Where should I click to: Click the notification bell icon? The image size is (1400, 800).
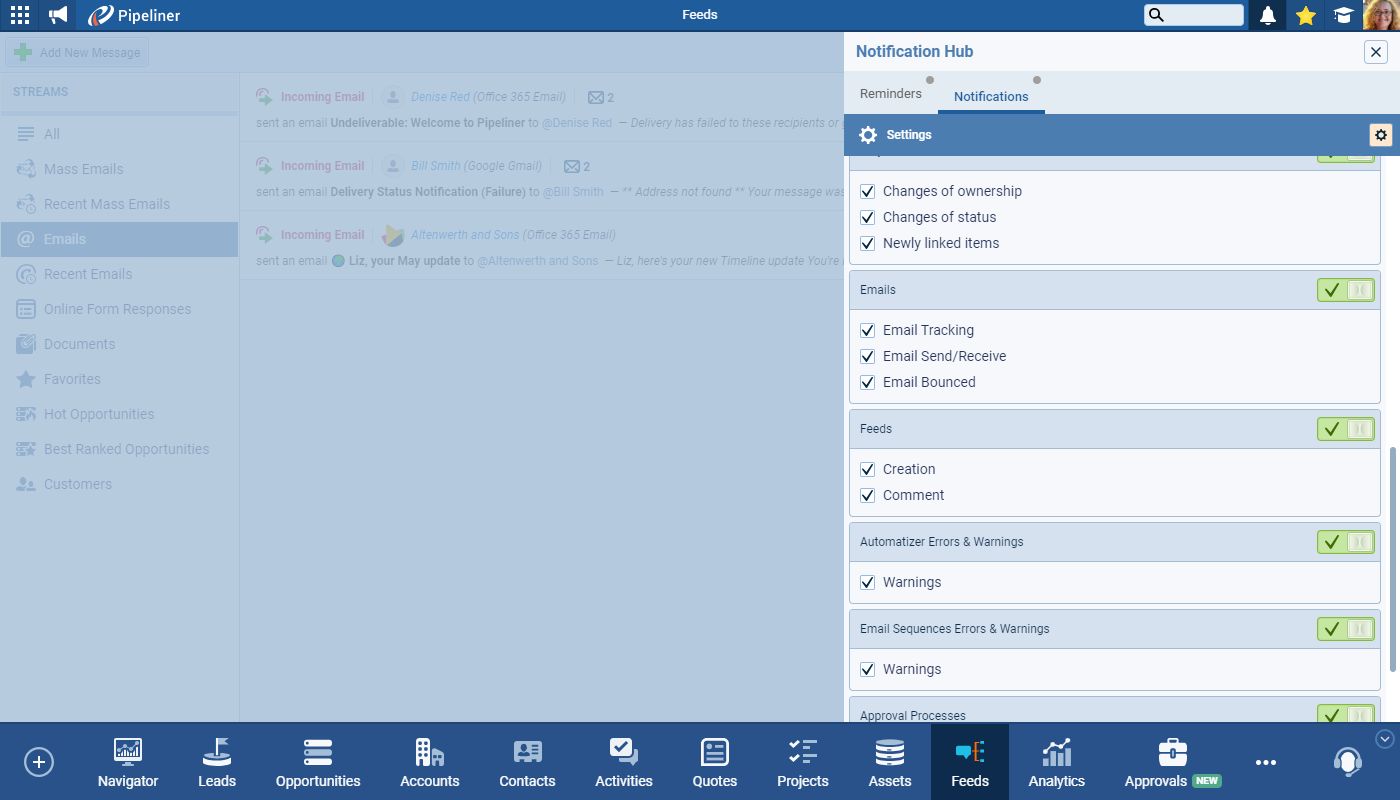1268,15
